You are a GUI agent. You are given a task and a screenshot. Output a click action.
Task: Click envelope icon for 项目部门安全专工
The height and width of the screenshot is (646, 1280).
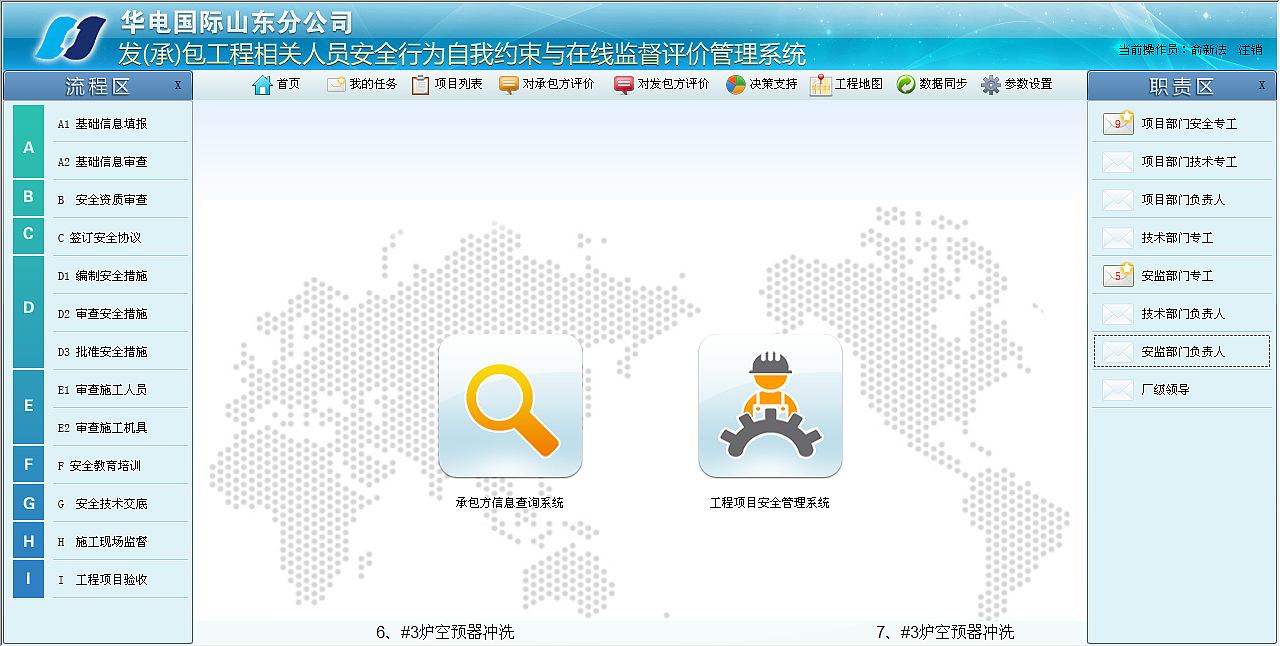1118,124
